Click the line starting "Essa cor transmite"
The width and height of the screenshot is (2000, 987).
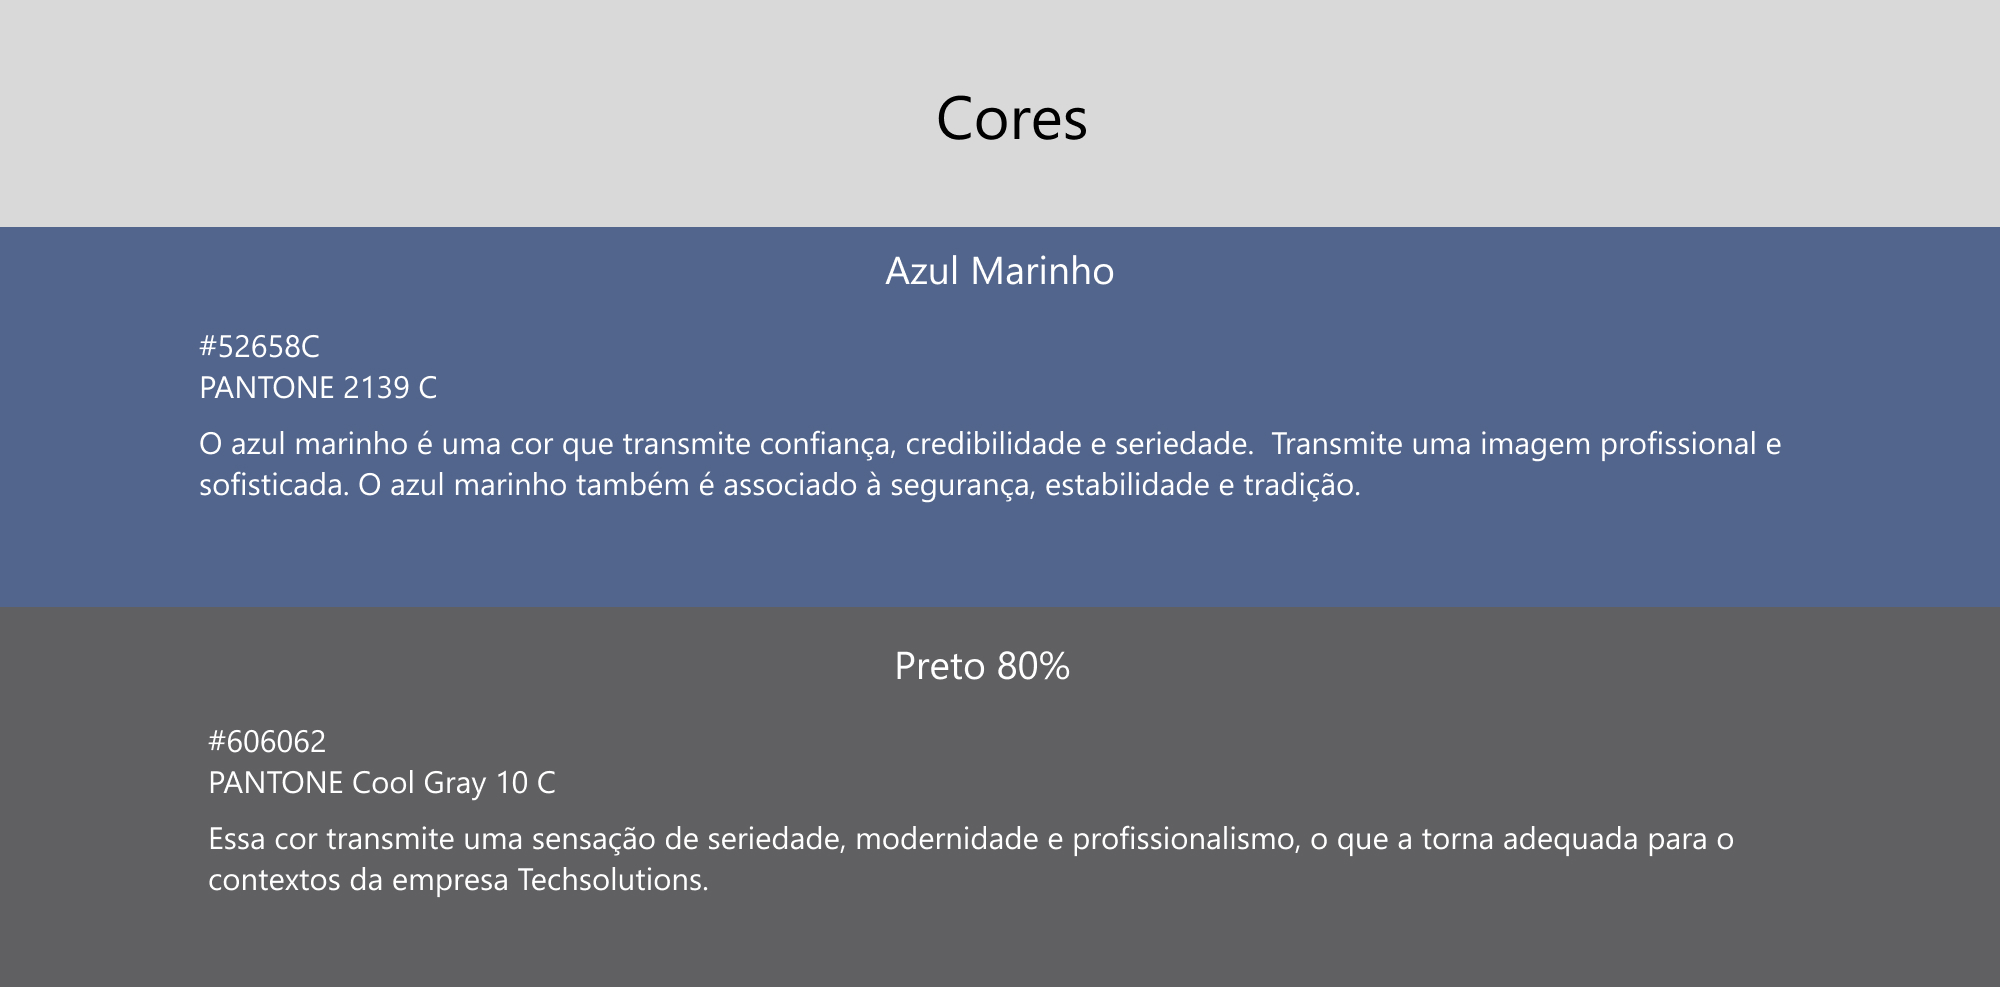pos(970,839)
